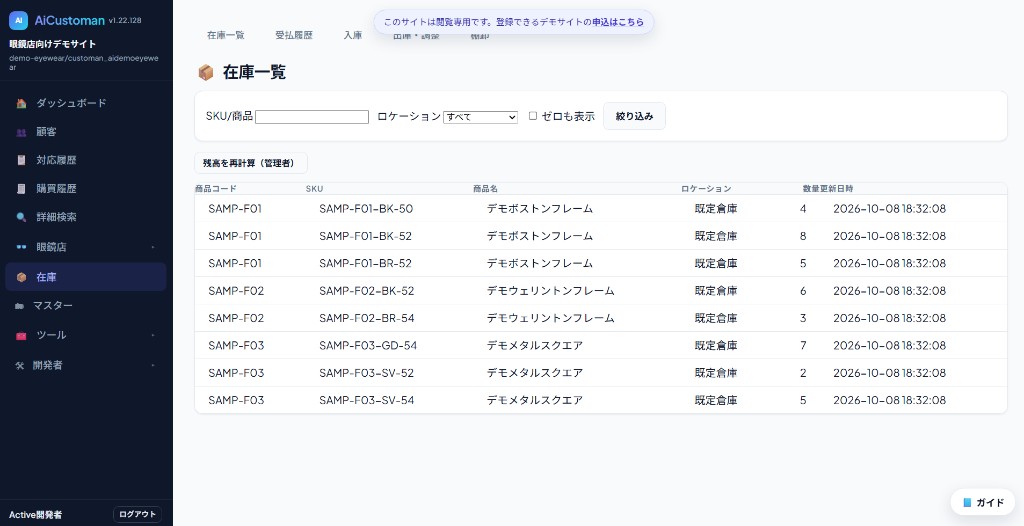1024x526 pixels.
Task: Click the SKU column header
Action: coord(314,189)
